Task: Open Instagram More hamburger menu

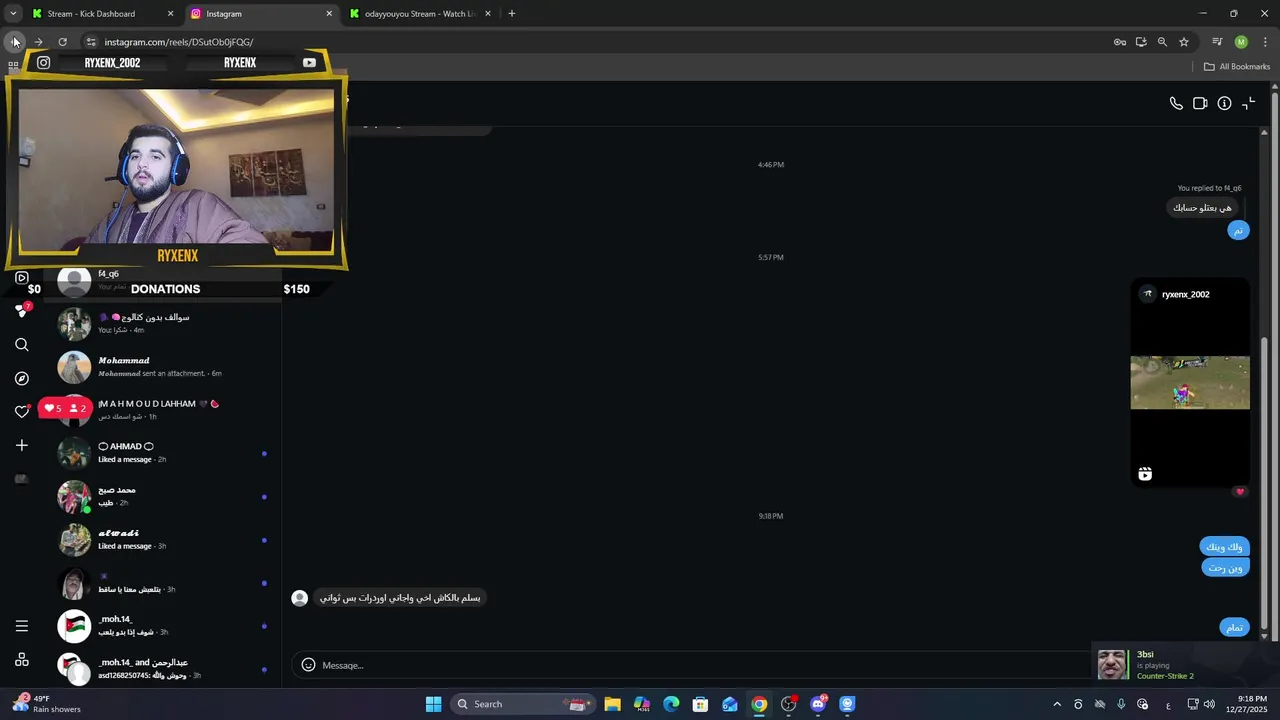Action: pyautogui.click(x=22, y=626)
